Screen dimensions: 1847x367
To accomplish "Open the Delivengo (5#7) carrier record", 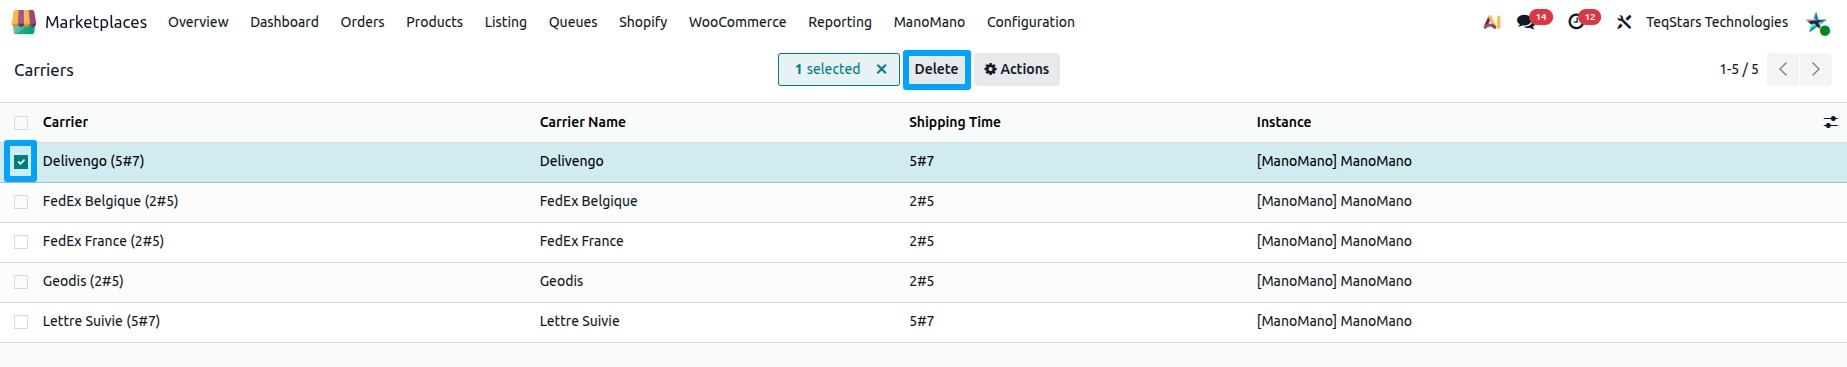I will click(x=93, y=161).
